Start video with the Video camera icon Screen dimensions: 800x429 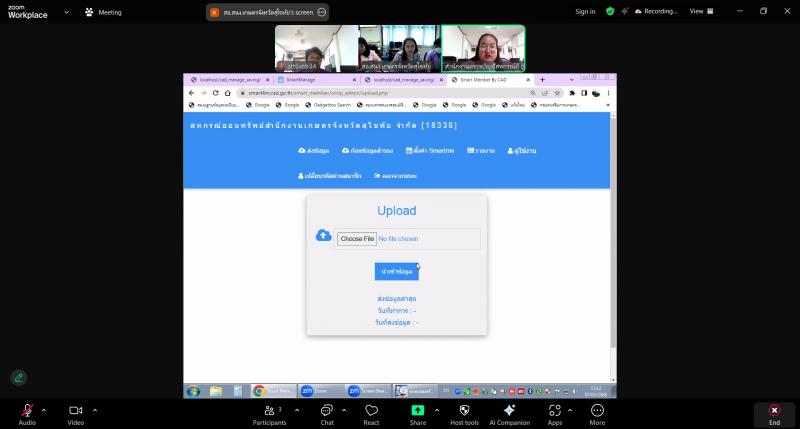pos(76,411)
